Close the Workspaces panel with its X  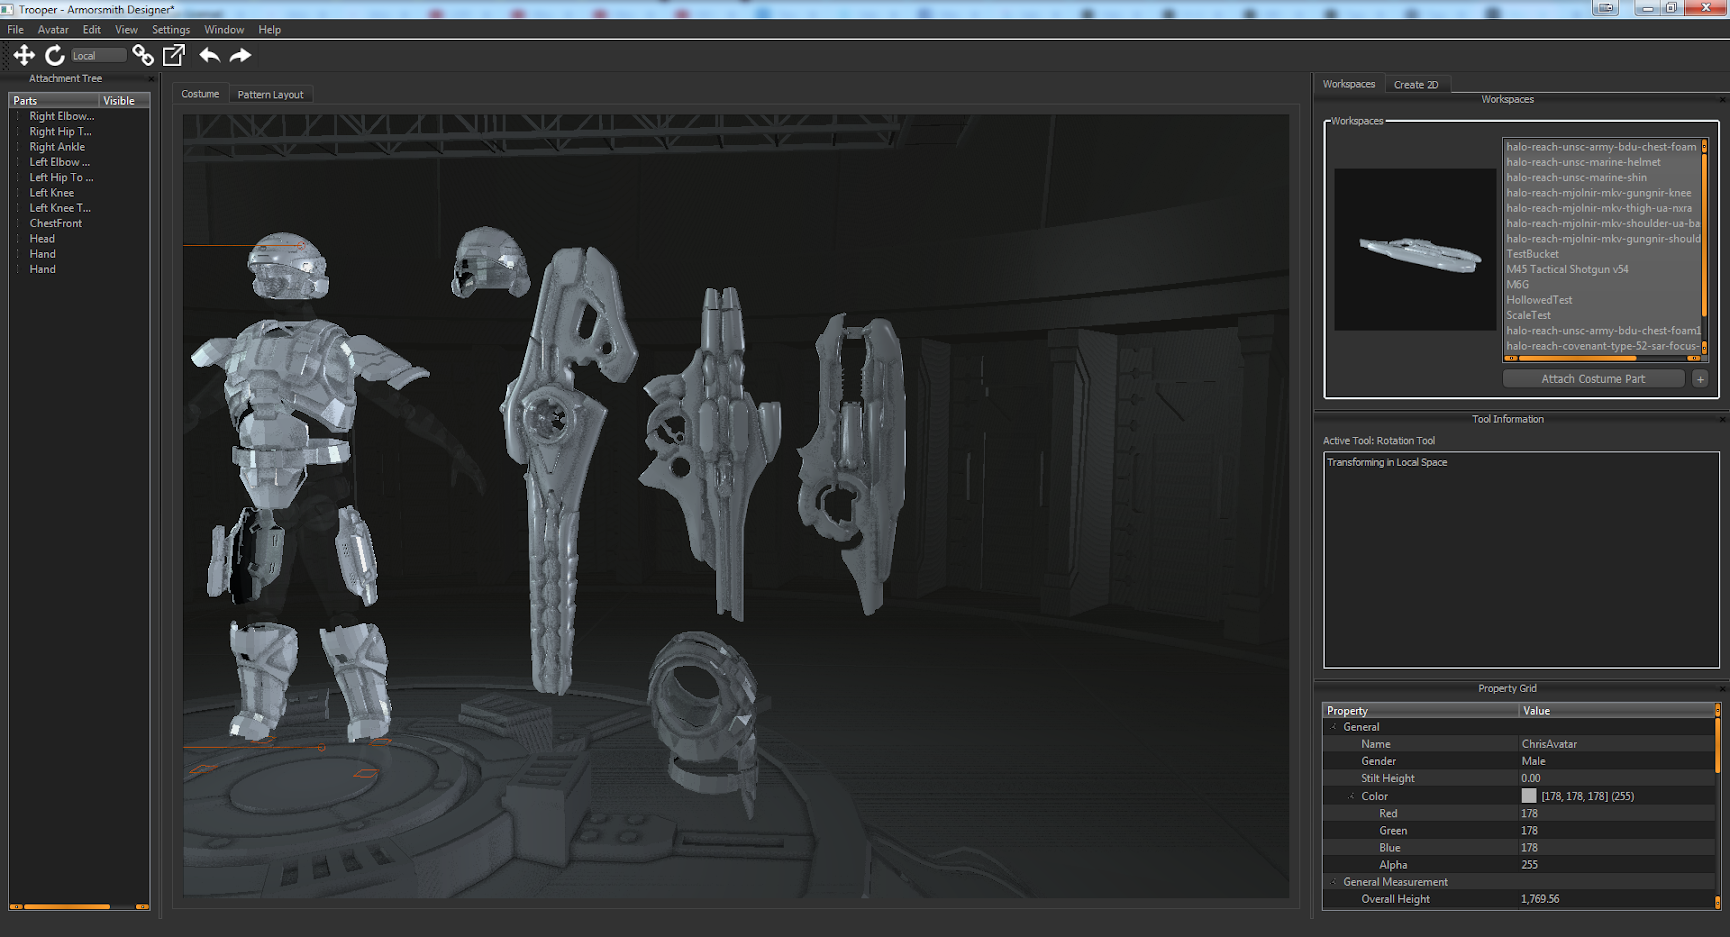pos(1722,100)
